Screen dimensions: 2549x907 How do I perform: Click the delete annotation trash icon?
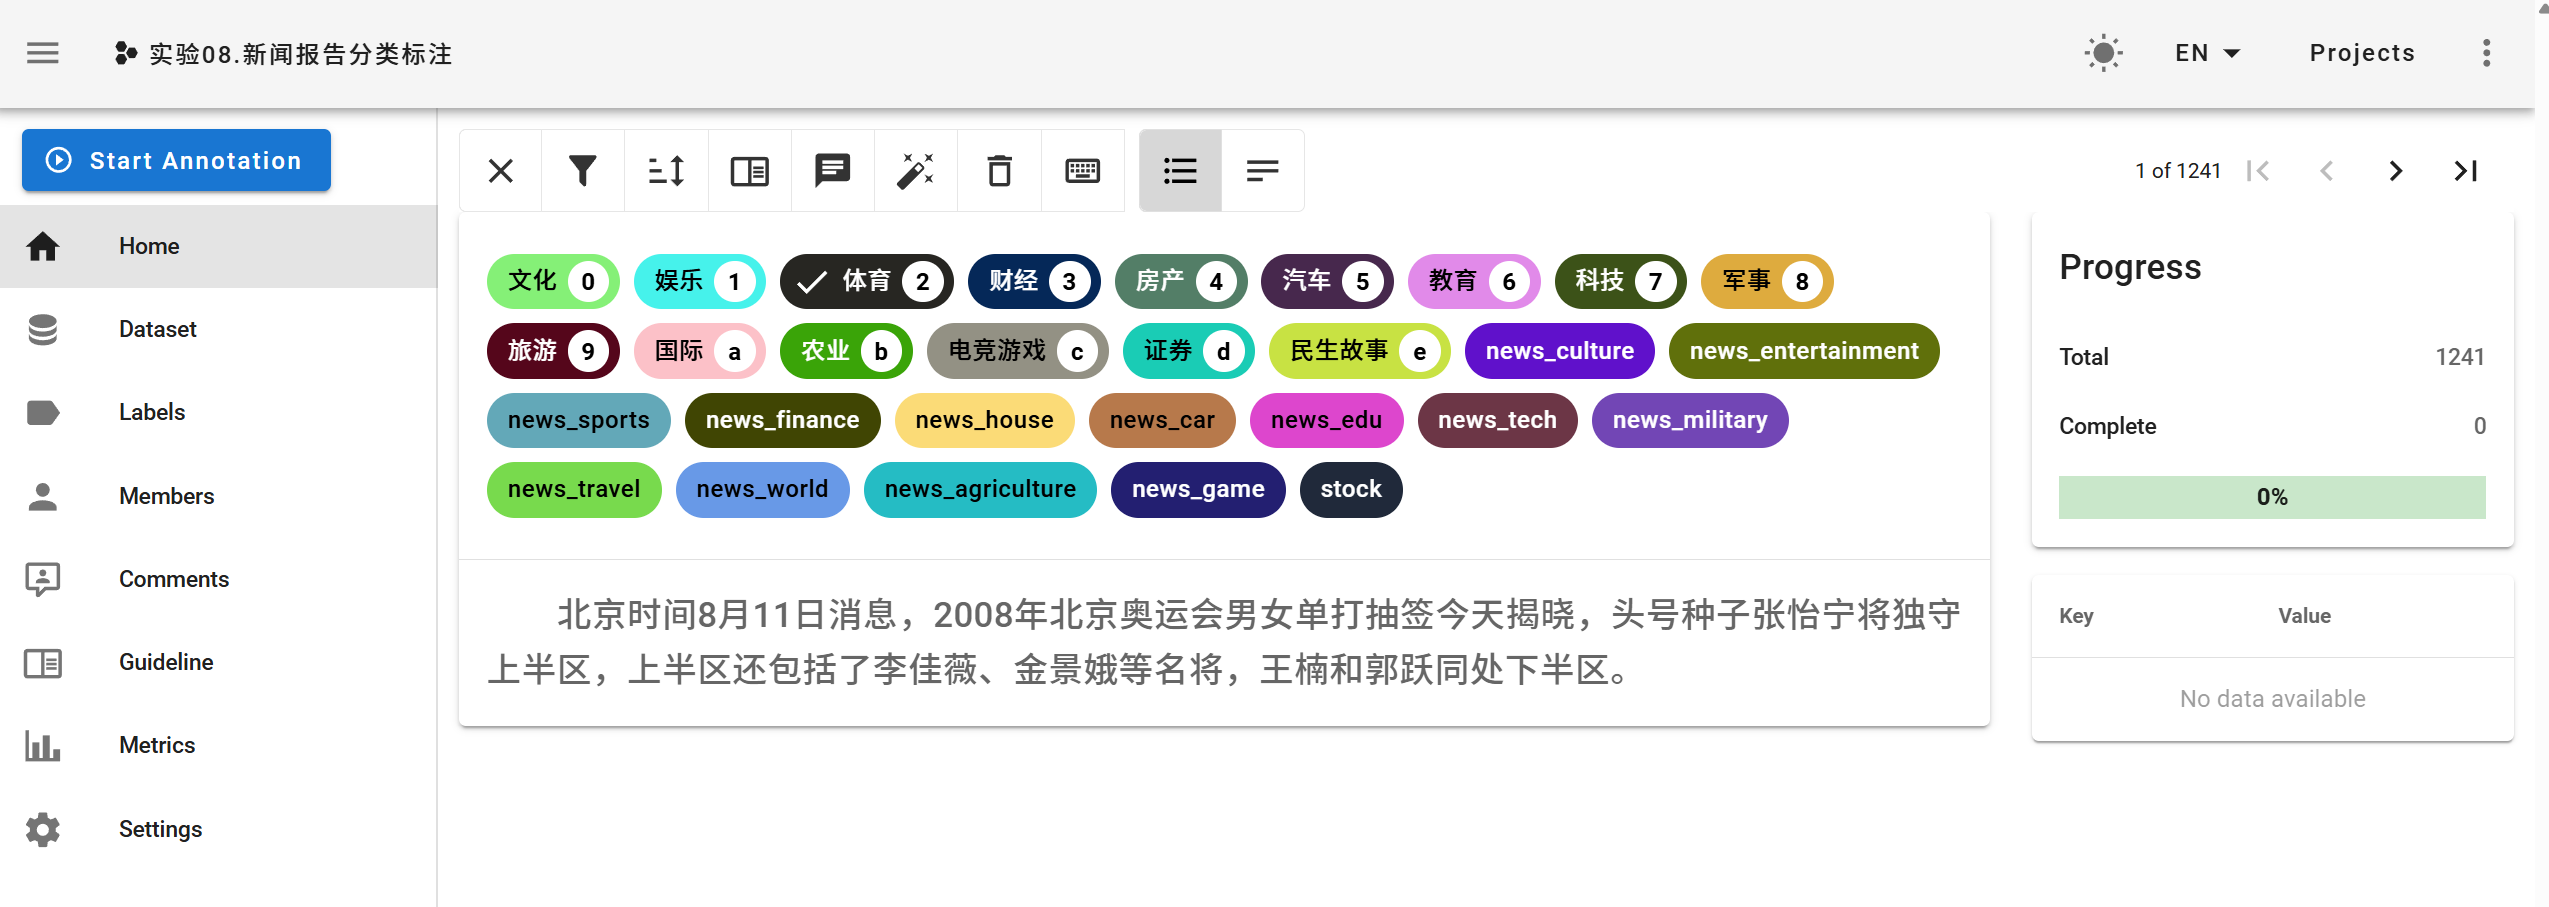[999, 170]
